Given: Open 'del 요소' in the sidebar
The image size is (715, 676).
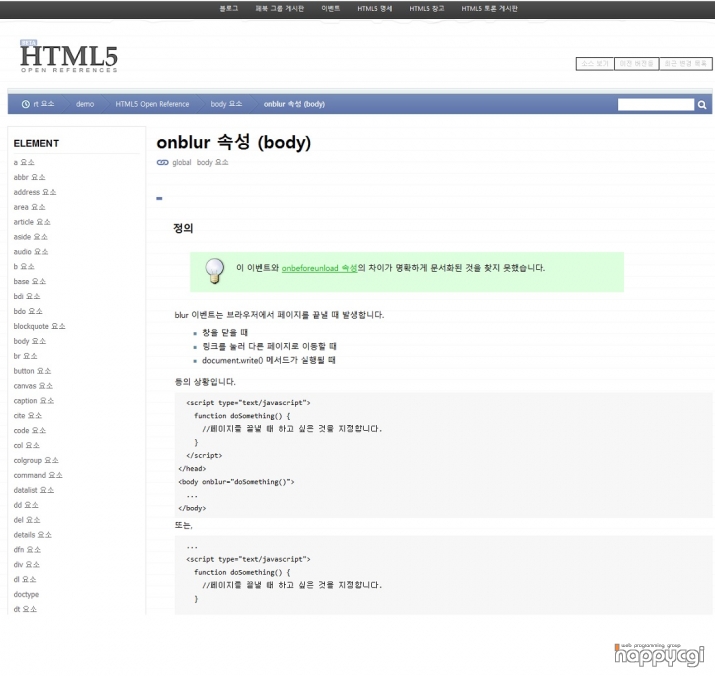Looking at the screenshot, I should coord(27,520).
